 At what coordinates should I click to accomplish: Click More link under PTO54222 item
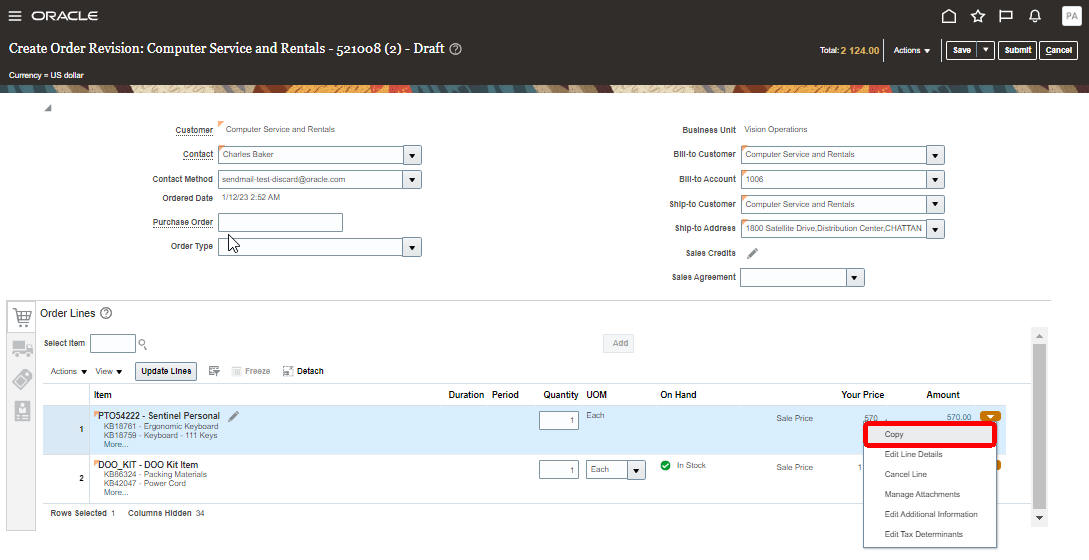tap(115, 445)
